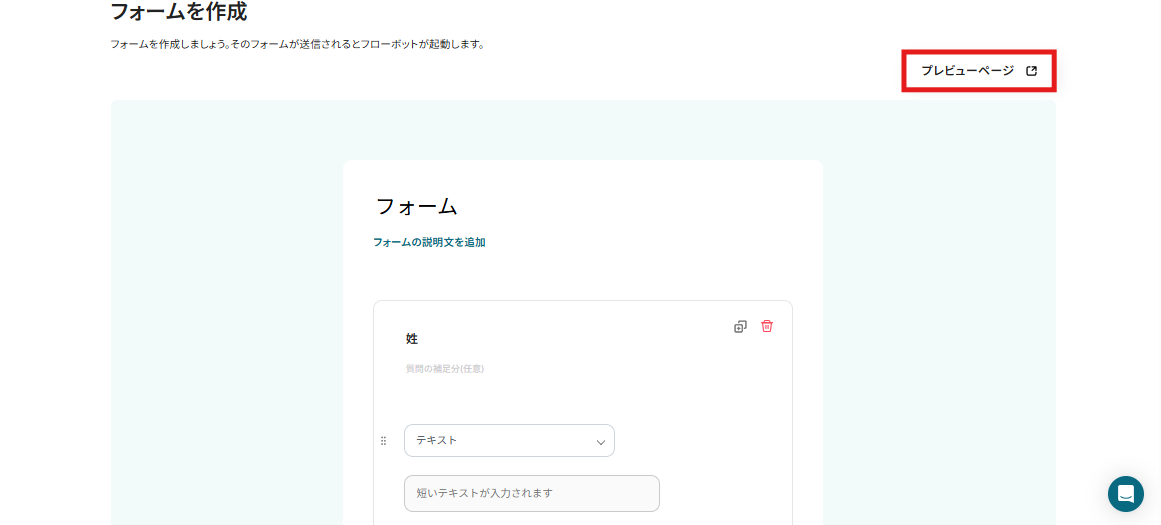Open the プレビューページ preview button
Screen dimensions: 1161x525
[x=978, y=71]
